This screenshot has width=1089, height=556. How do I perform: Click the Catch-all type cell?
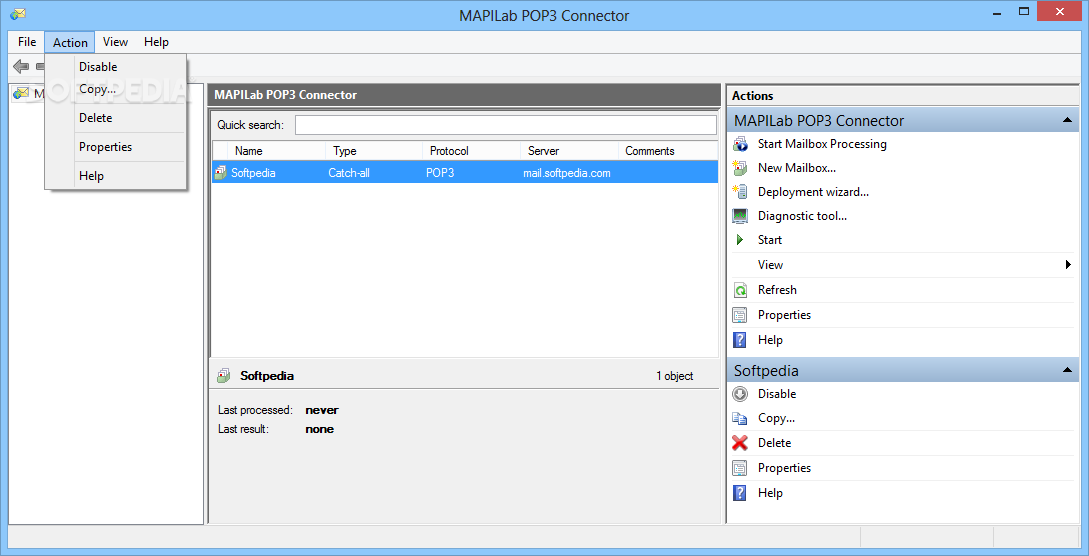click(349, 173)
